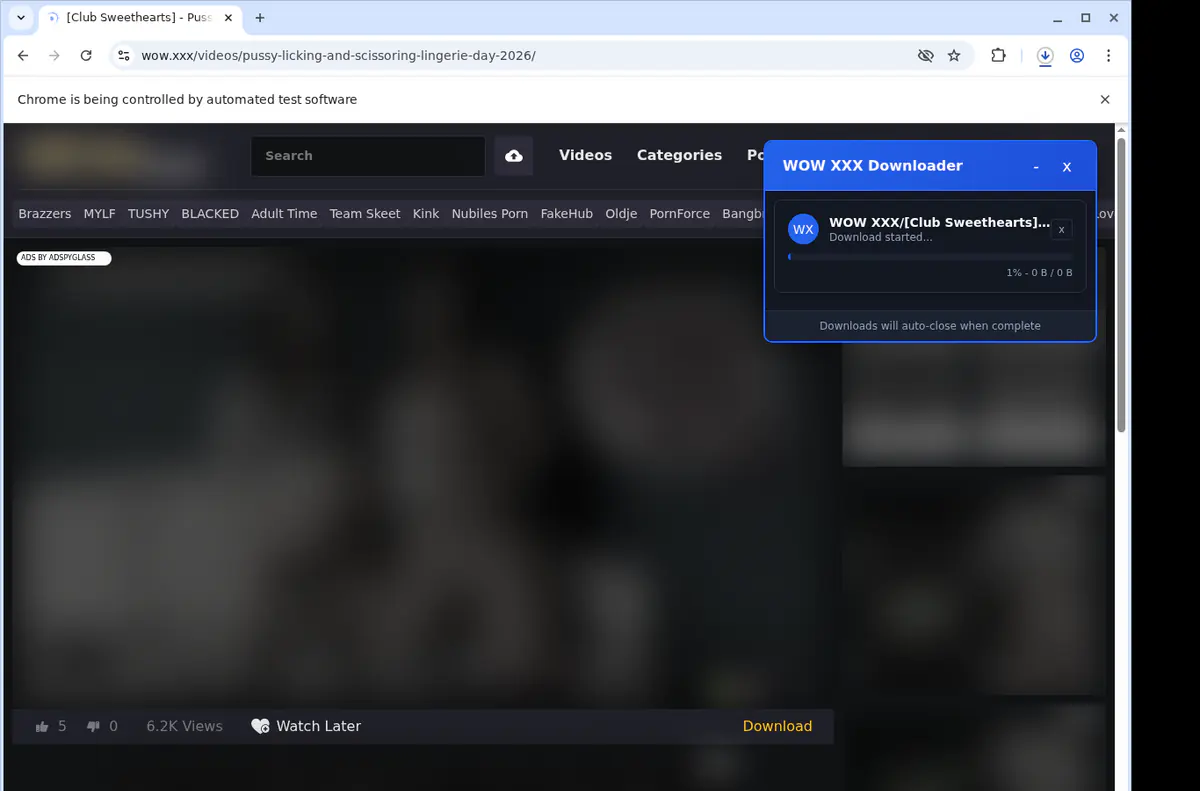Open the tab search chevron

pyautogui.click(x=21, y=18)
